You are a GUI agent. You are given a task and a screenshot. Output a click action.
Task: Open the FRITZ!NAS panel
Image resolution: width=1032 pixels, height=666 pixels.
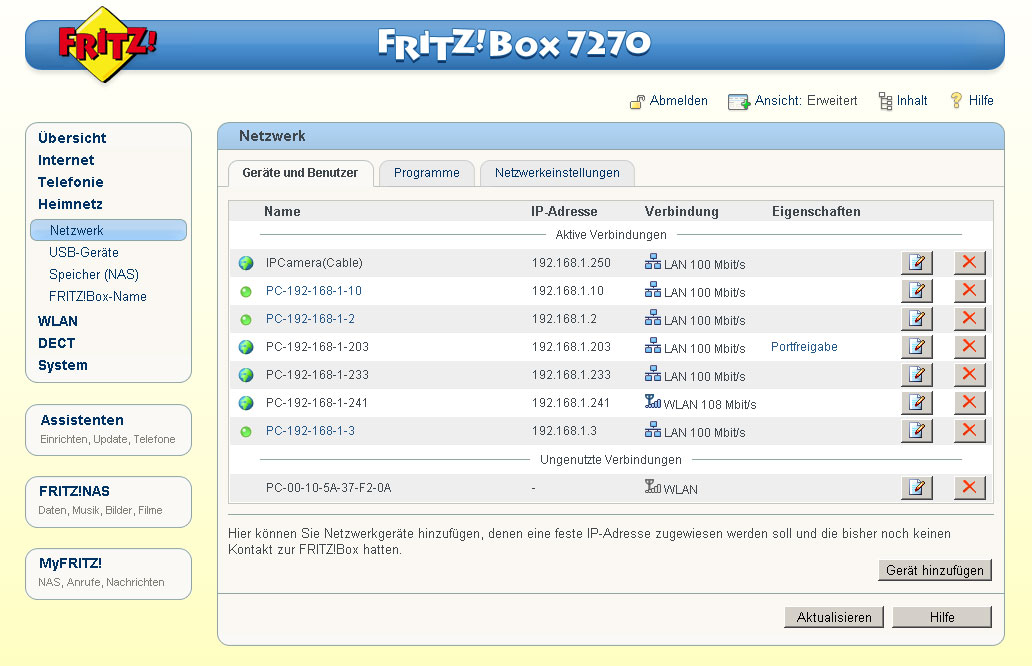[109, 502]
